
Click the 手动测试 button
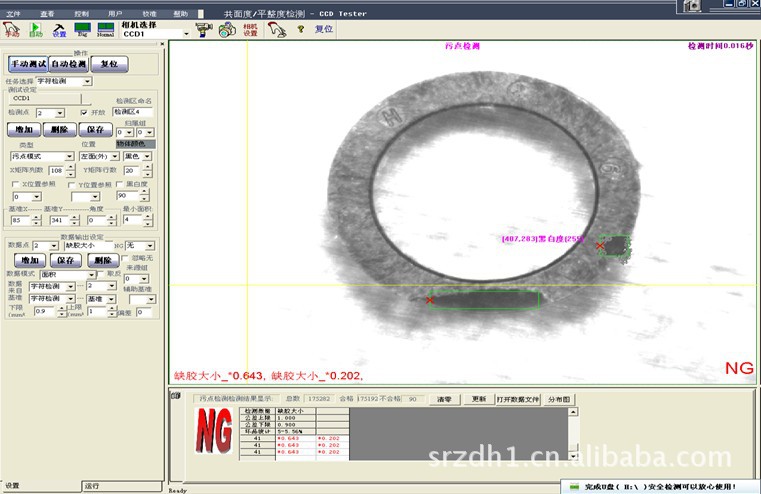point(28,63)
